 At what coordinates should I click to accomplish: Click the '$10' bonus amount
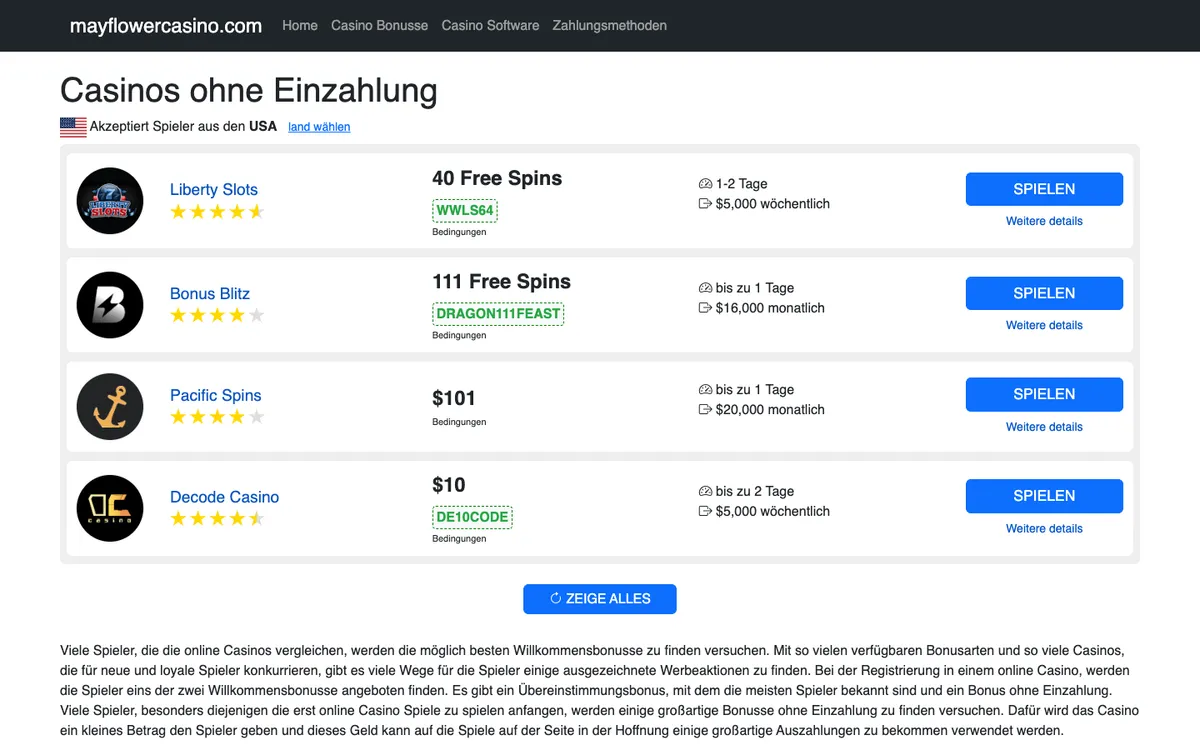(449, 485)
